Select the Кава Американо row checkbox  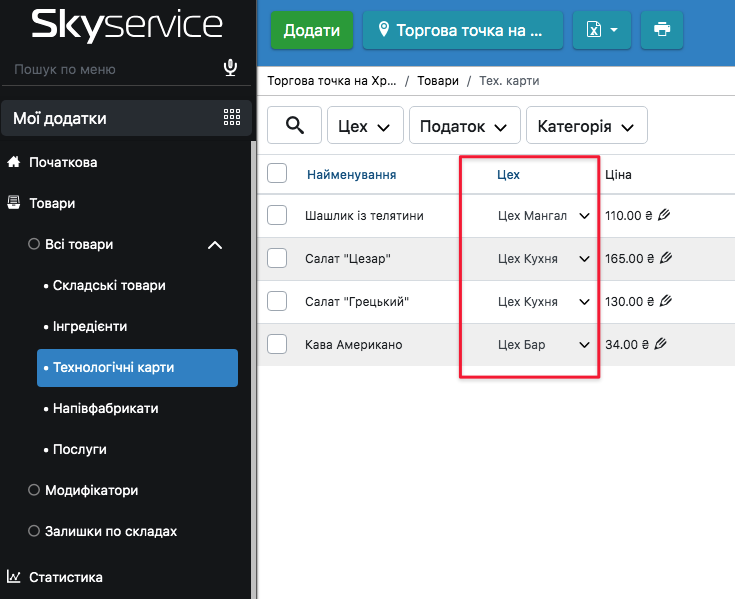pyautogui.click(x=277, y=344)
